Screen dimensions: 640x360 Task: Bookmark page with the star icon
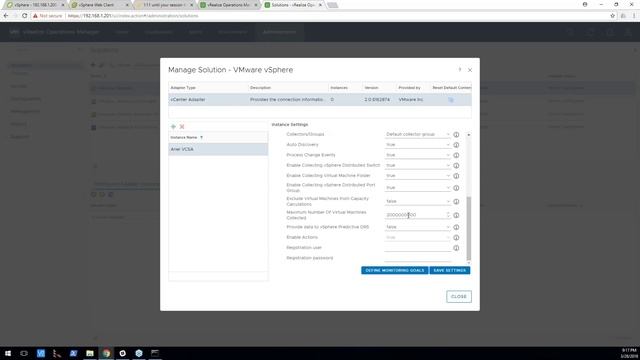pos(612,16)
